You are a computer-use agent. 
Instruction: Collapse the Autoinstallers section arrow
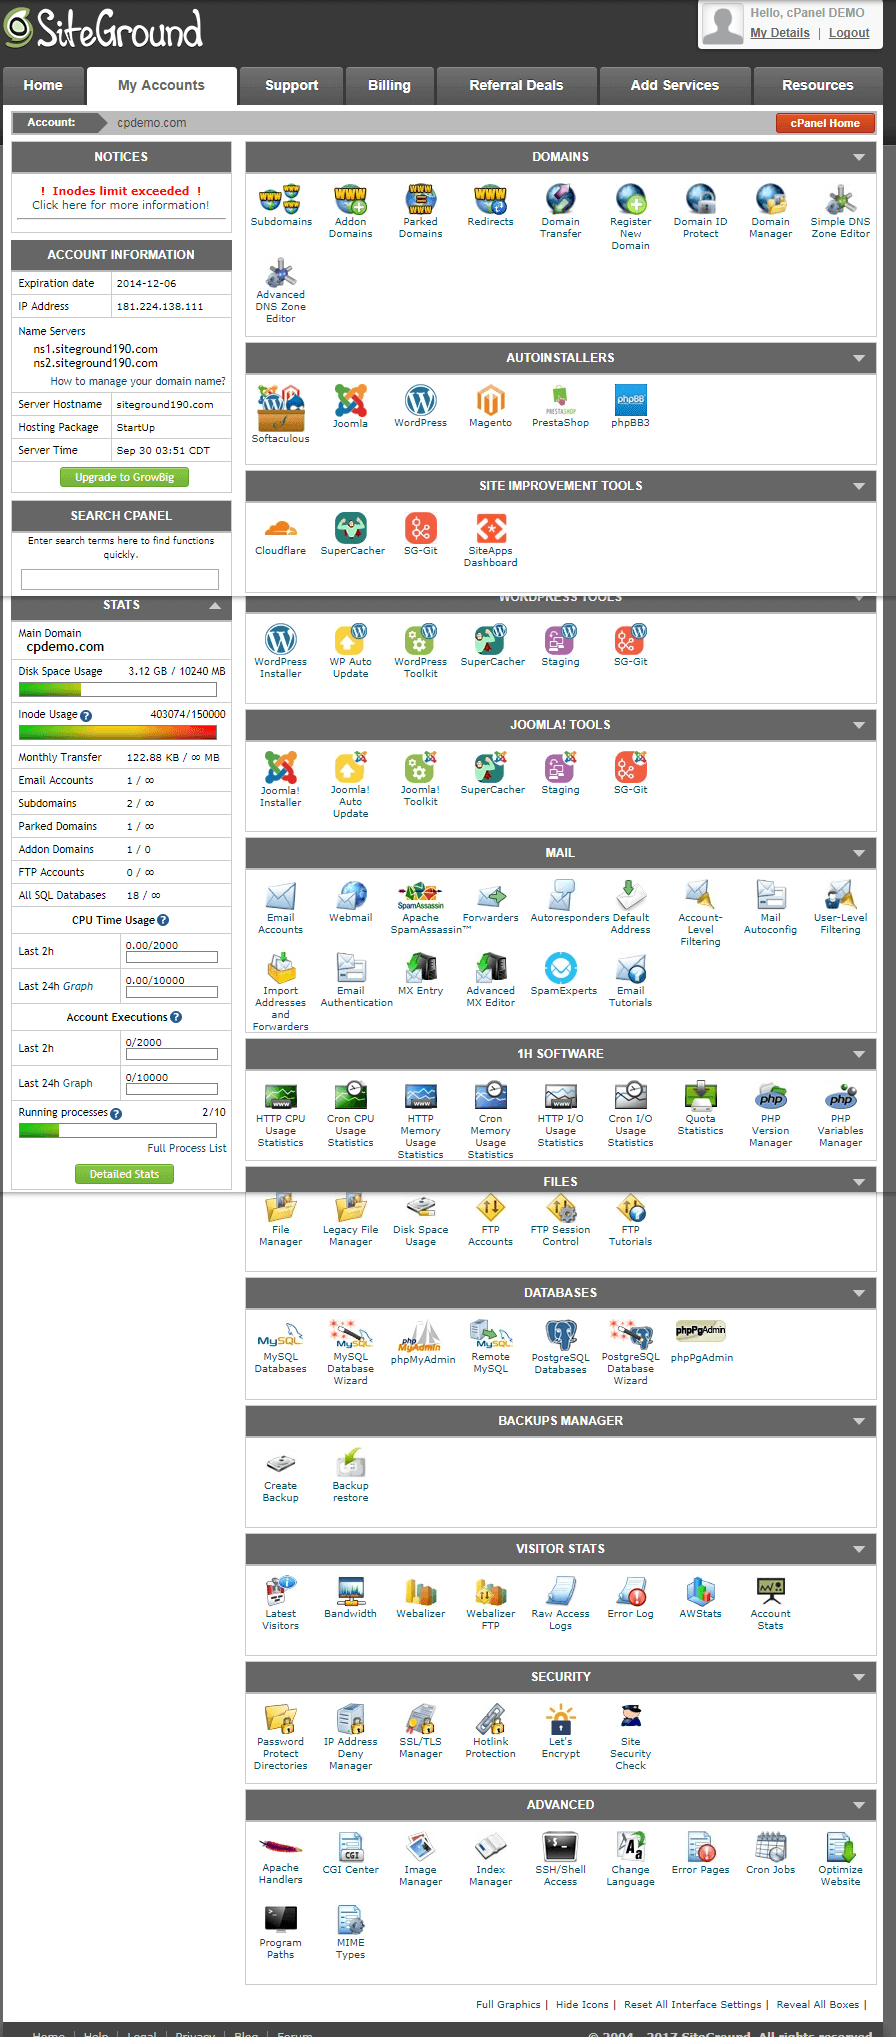click(859, 358)
